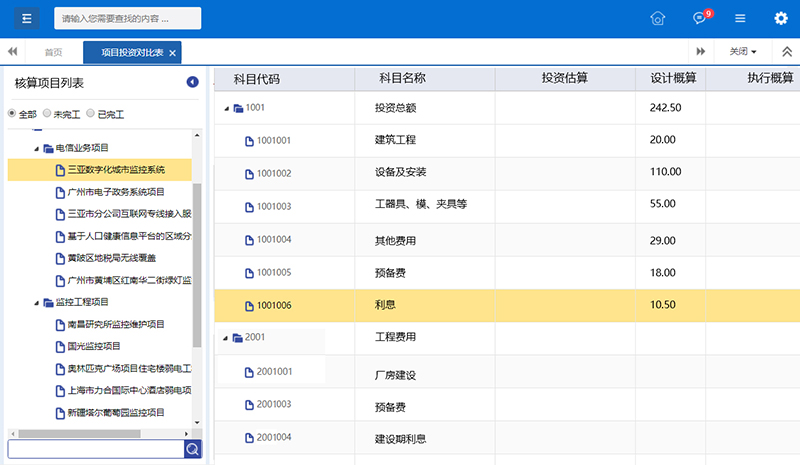Collapse the 核算项目列表 side panel
The width and height of the screenshot is (800, 465).
tap(193, 83)
